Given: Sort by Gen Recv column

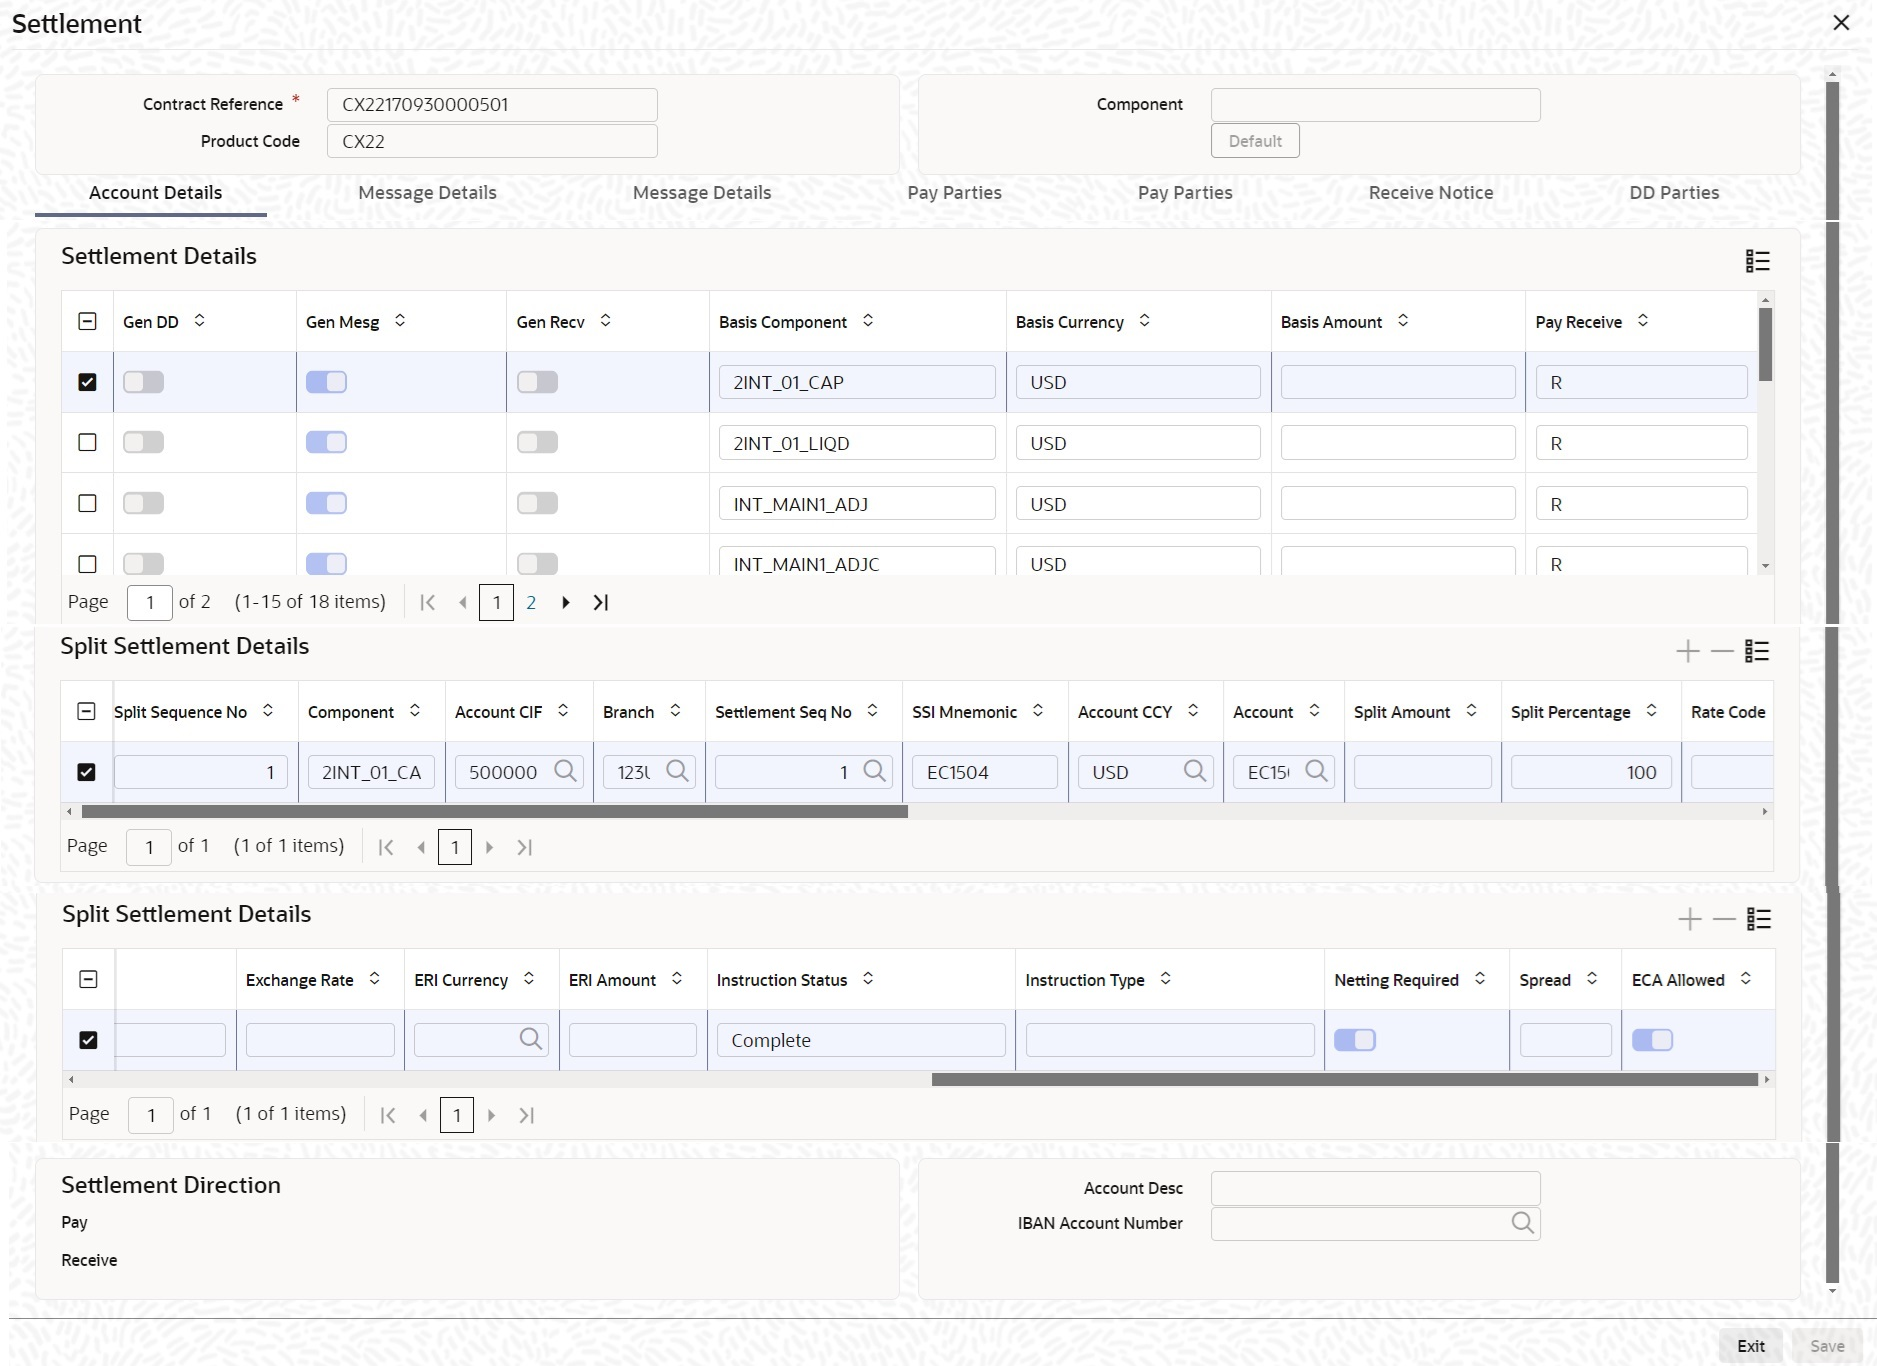Looking at the screenshot, I should pos(606,320).
